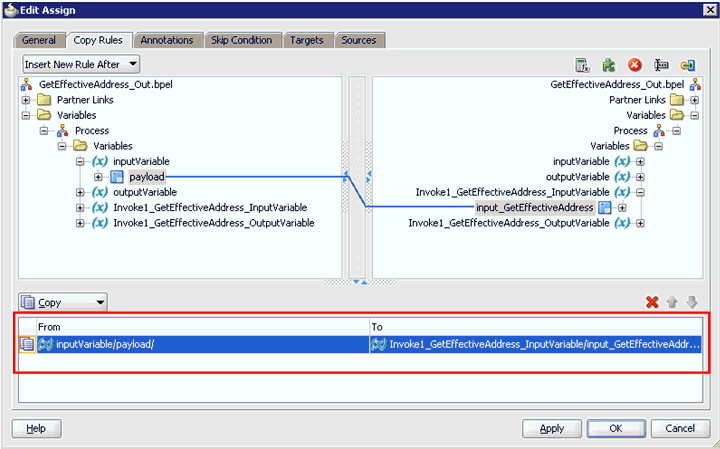Click the left Process node icon
Viewport: 720px width, 449px height.
[62, 130]
